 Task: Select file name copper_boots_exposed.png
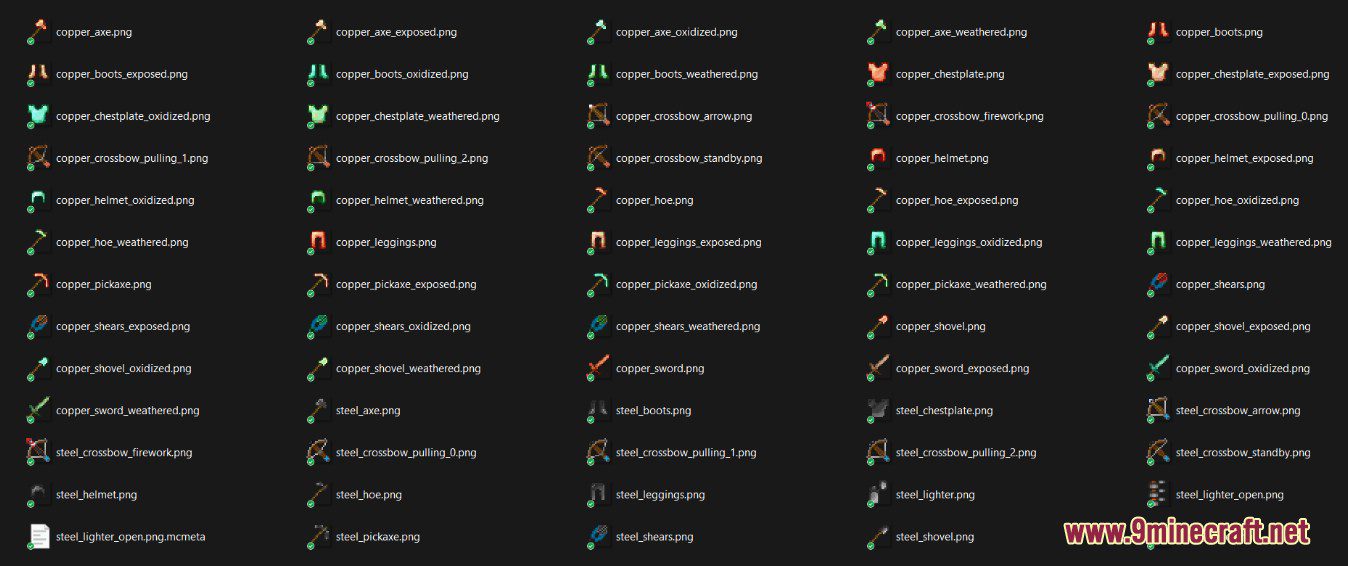tap(122, 74)
